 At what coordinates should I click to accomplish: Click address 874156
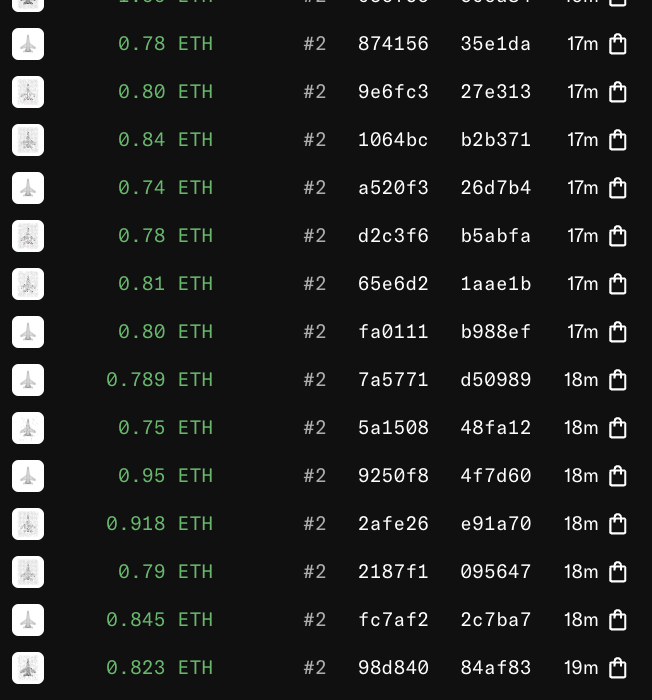coord(393,44)
